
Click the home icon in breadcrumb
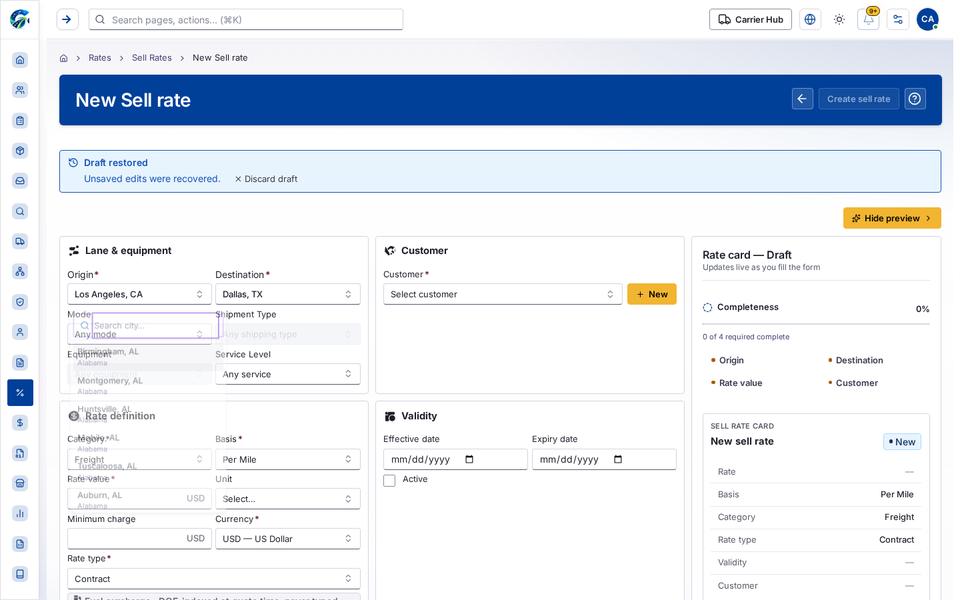[64, 58]
